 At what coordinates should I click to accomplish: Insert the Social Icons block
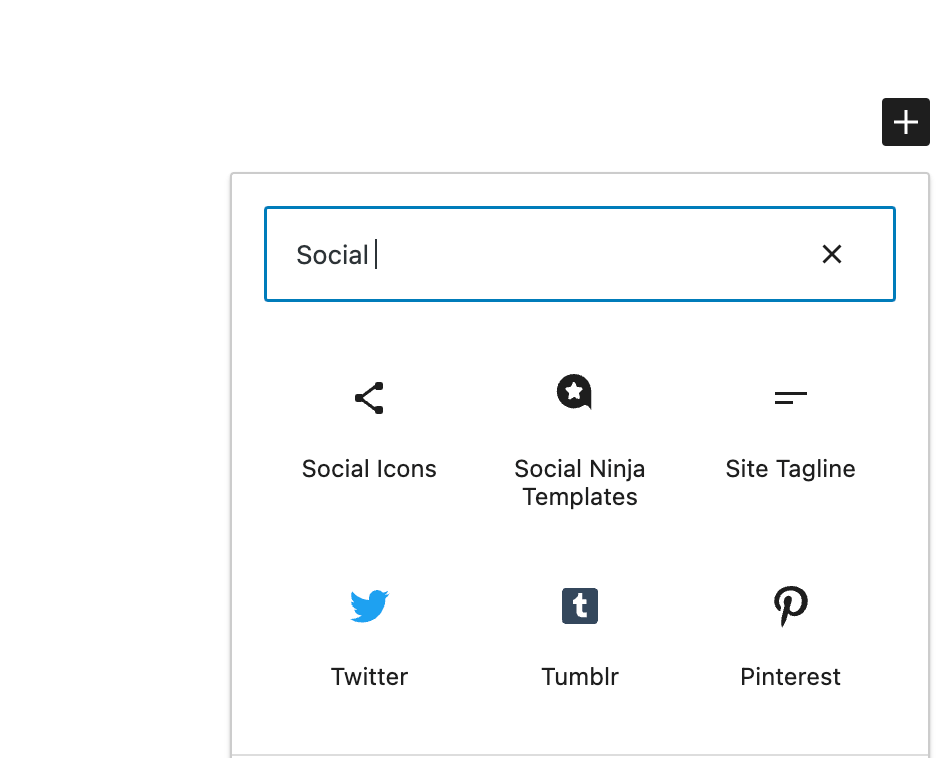[369, 430]
